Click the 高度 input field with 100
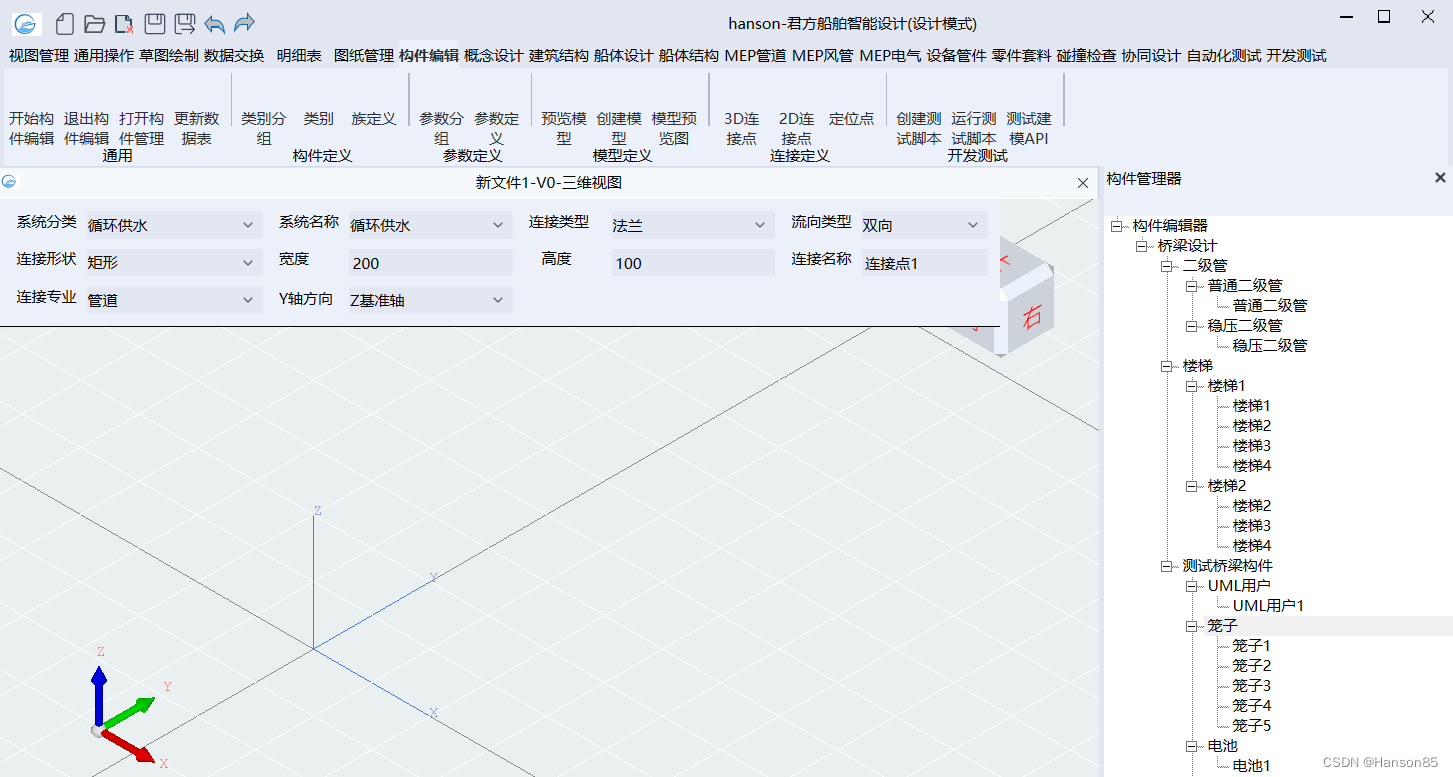Image resolution: width=1453 pixels, height=777 pixels. pyautogui.click(x=692, y=263)
